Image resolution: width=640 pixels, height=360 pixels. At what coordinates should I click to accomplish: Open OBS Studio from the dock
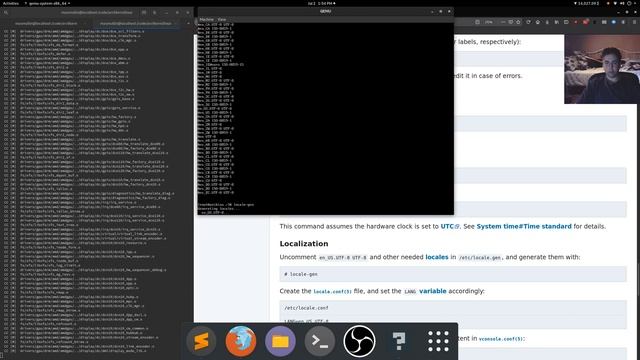[359, 341]
